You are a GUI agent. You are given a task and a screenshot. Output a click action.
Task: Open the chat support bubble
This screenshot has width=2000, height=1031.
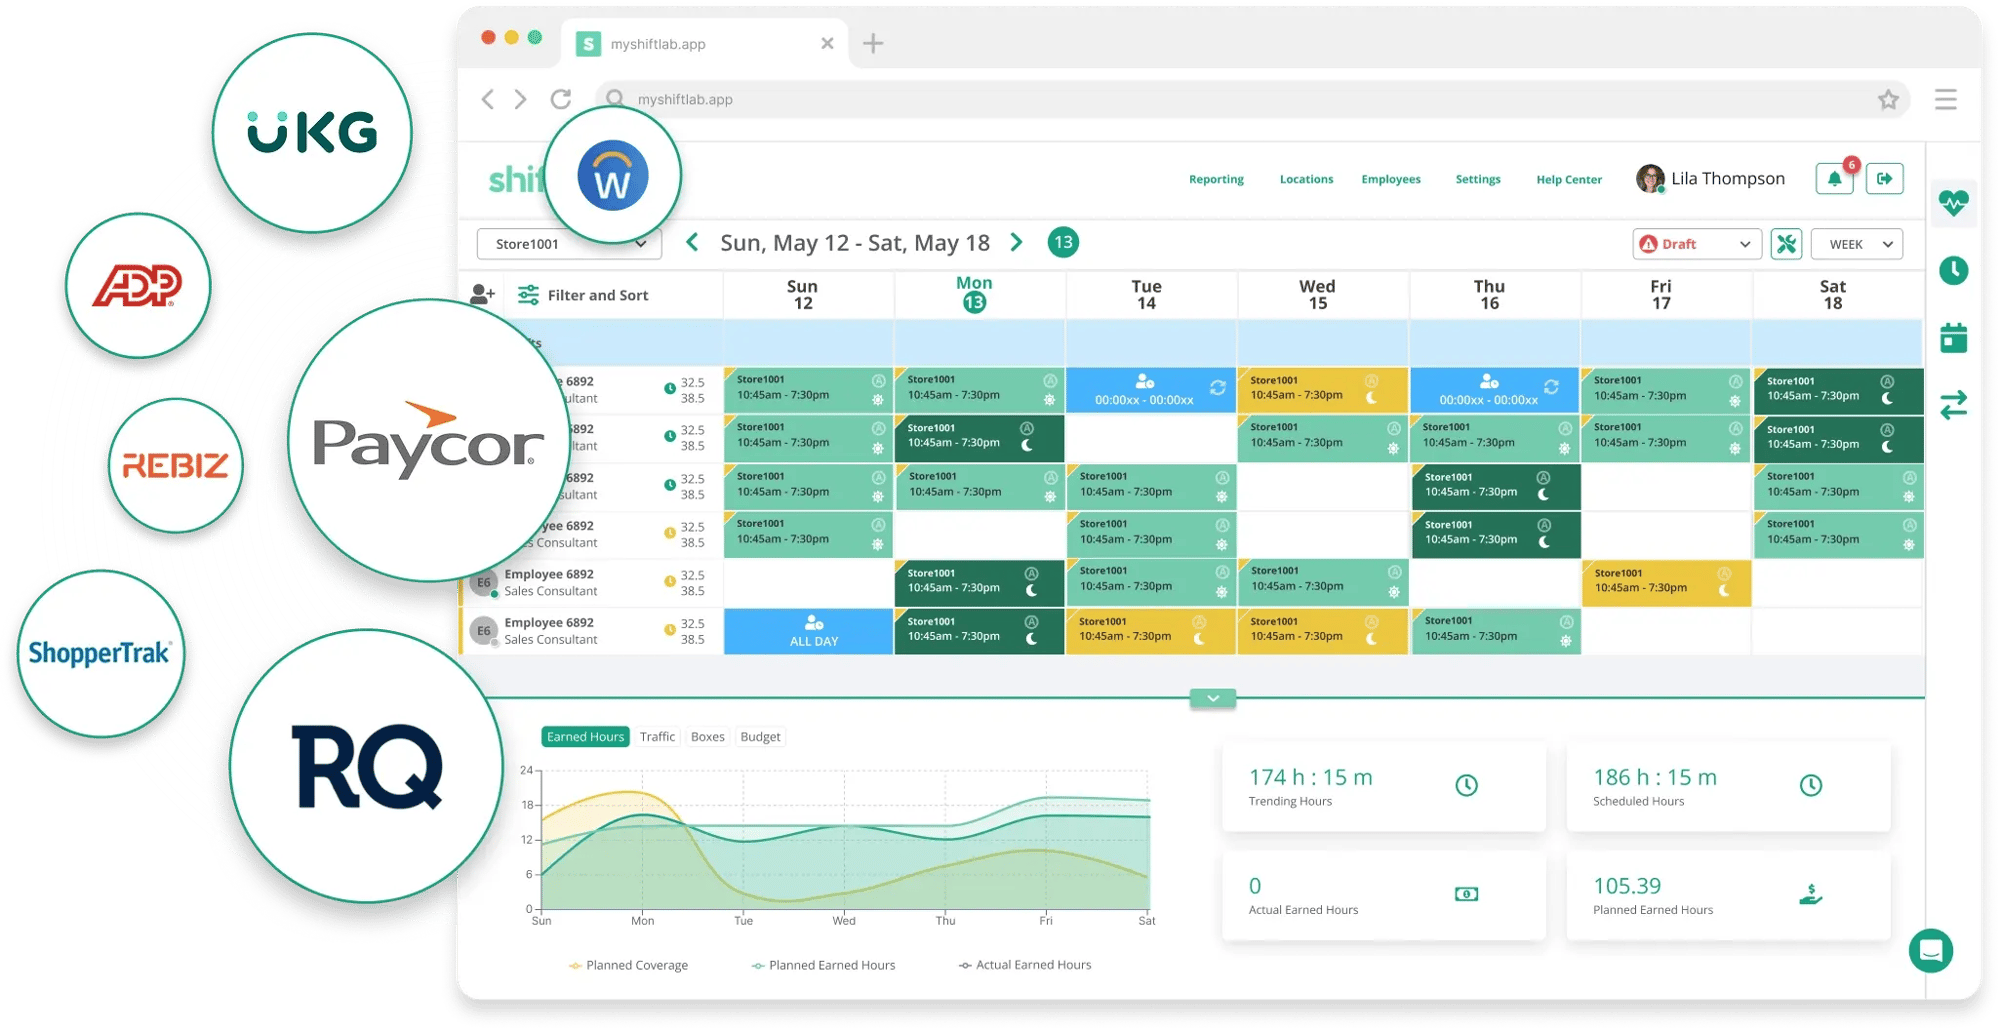[x=1930, y=950]
